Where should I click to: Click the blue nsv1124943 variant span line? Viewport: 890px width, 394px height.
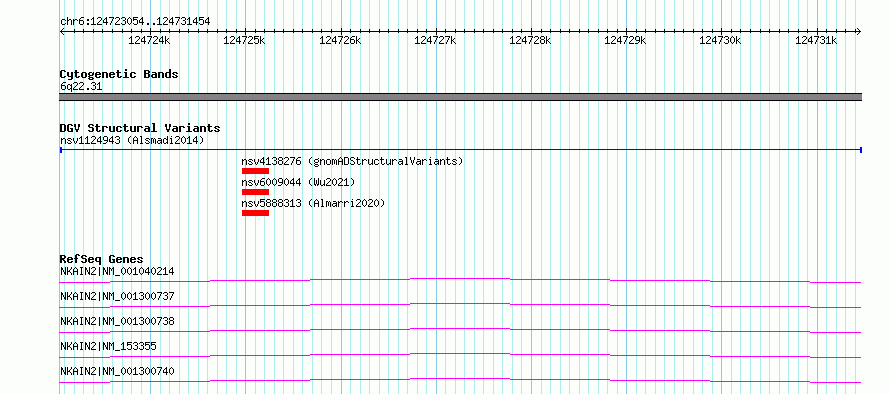tap(460, 150)
